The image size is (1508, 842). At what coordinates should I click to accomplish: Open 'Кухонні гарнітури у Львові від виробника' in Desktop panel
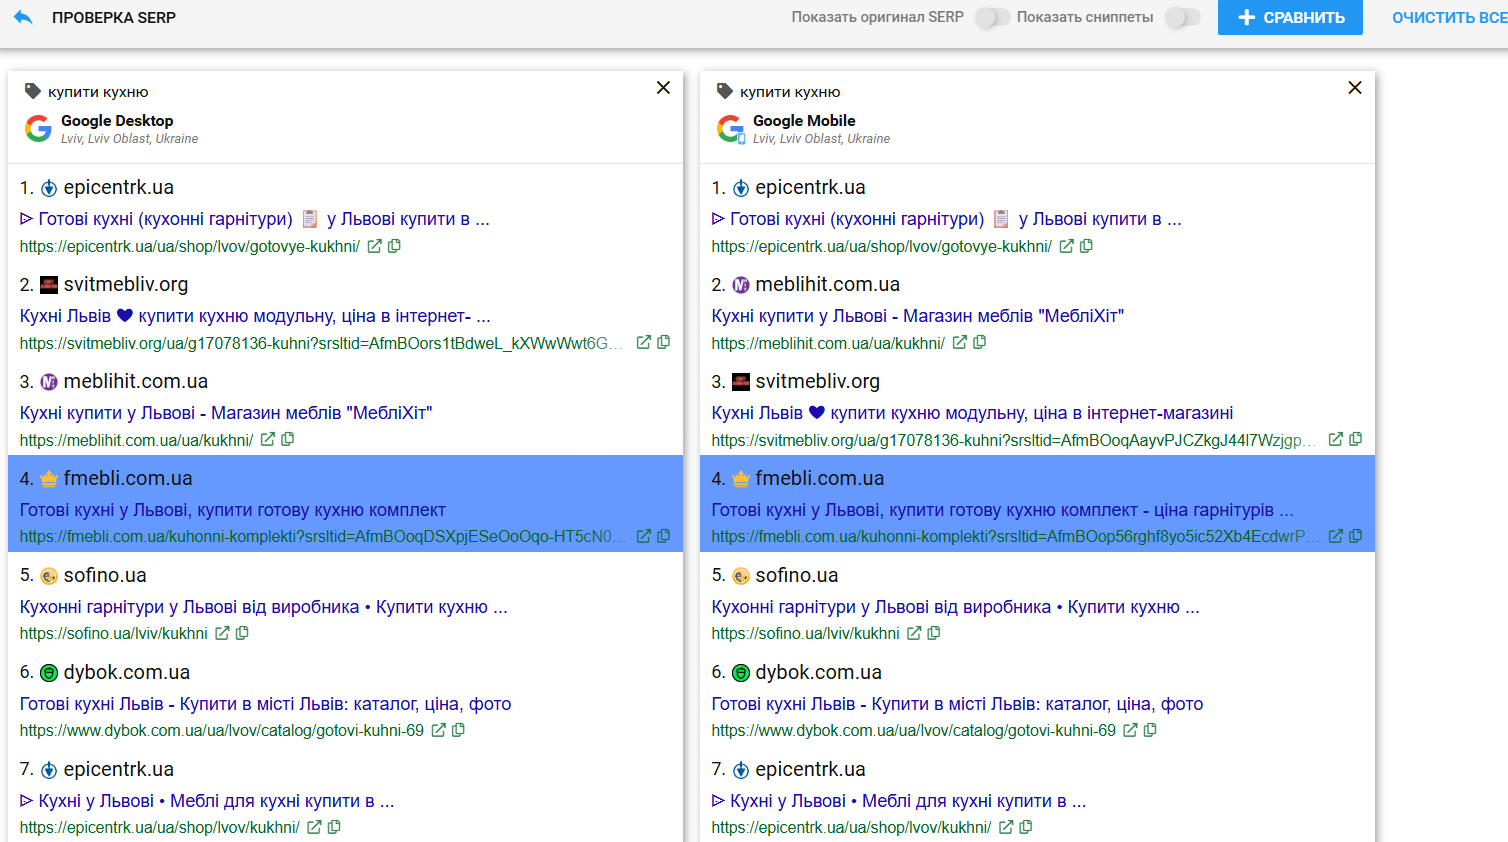(x=264, y=607)
